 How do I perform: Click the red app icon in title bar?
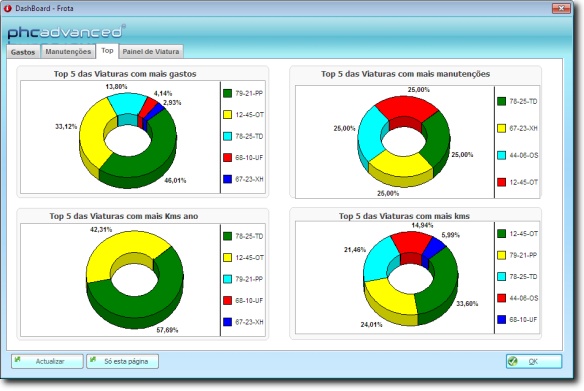(x=7, y=8)
